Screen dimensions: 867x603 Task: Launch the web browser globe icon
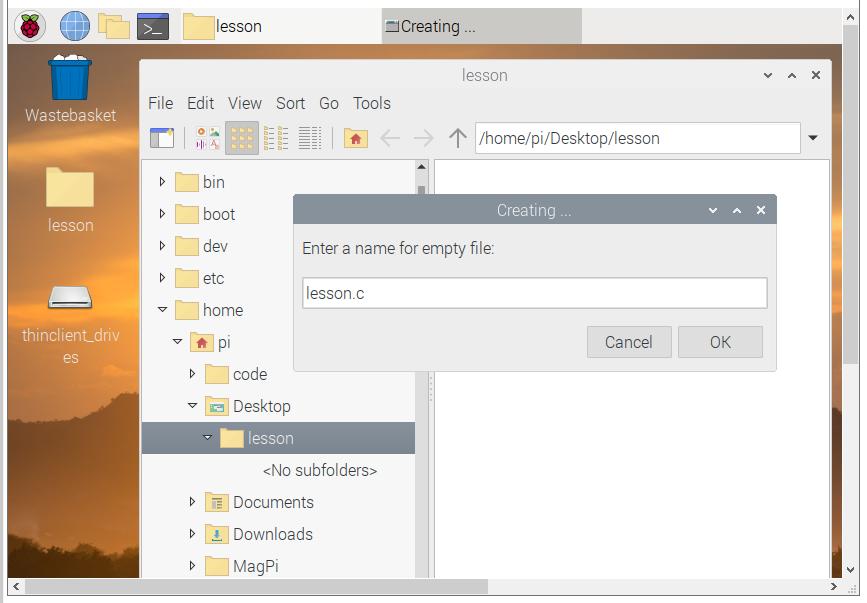75,26
